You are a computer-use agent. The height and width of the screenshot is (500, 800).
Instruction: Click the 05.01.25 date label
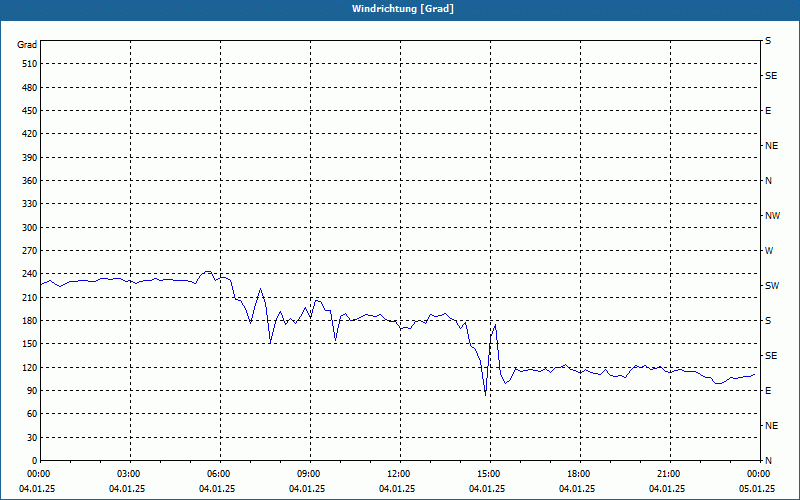757,488
